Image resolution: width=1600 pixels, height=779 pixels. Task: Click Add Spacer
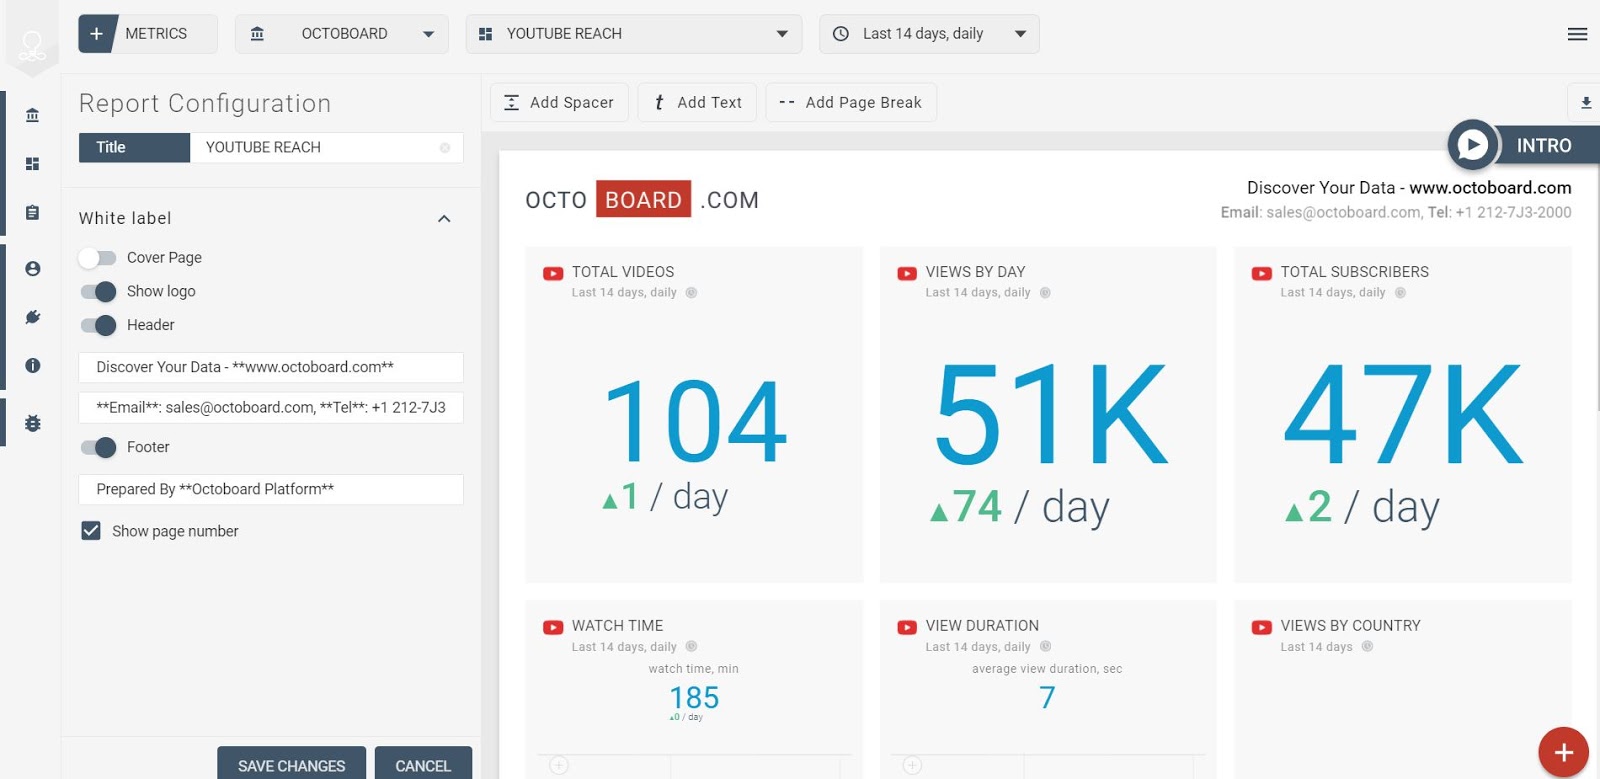point(559,102)
